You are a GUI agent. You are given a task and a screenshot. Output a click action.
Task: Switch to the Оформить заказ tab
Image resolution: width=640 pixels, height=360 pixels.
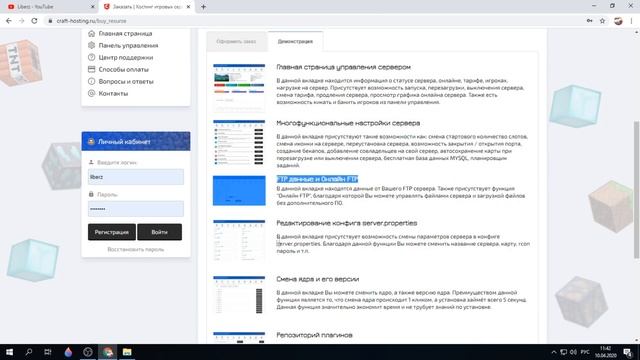(236, 41)
